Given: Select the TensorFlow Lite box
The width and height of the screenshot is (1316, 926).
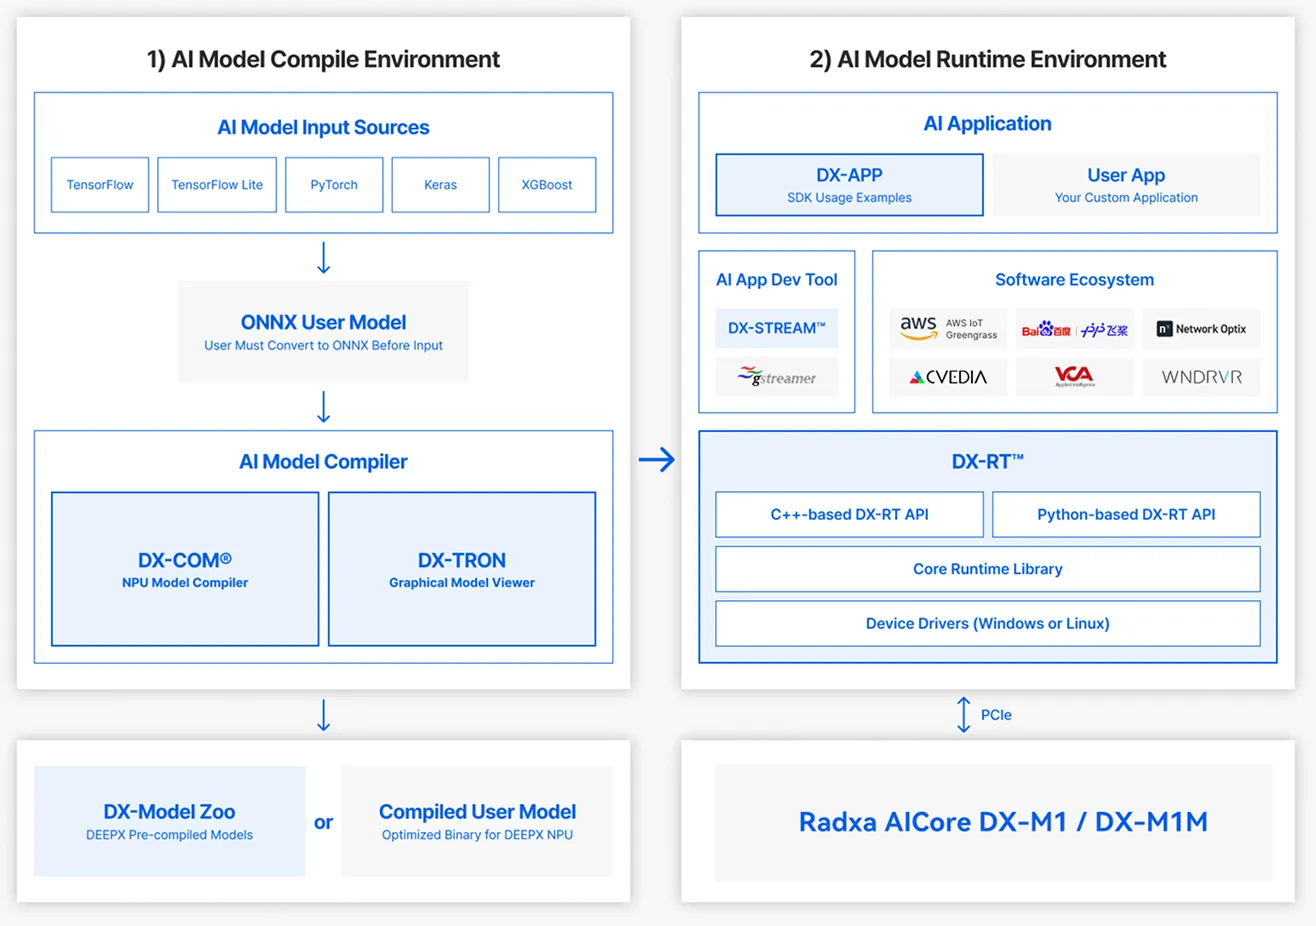Looking at the screenshot, I should coord(217,185).
